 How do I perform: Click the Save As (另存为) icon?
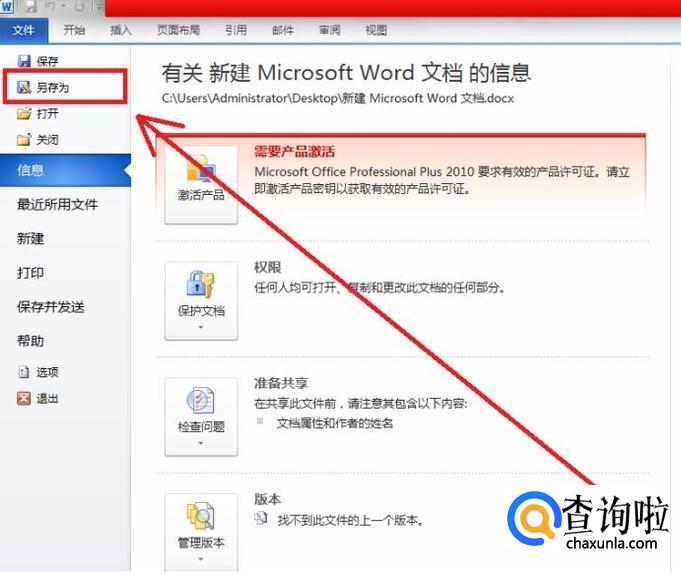pos(24,87)
